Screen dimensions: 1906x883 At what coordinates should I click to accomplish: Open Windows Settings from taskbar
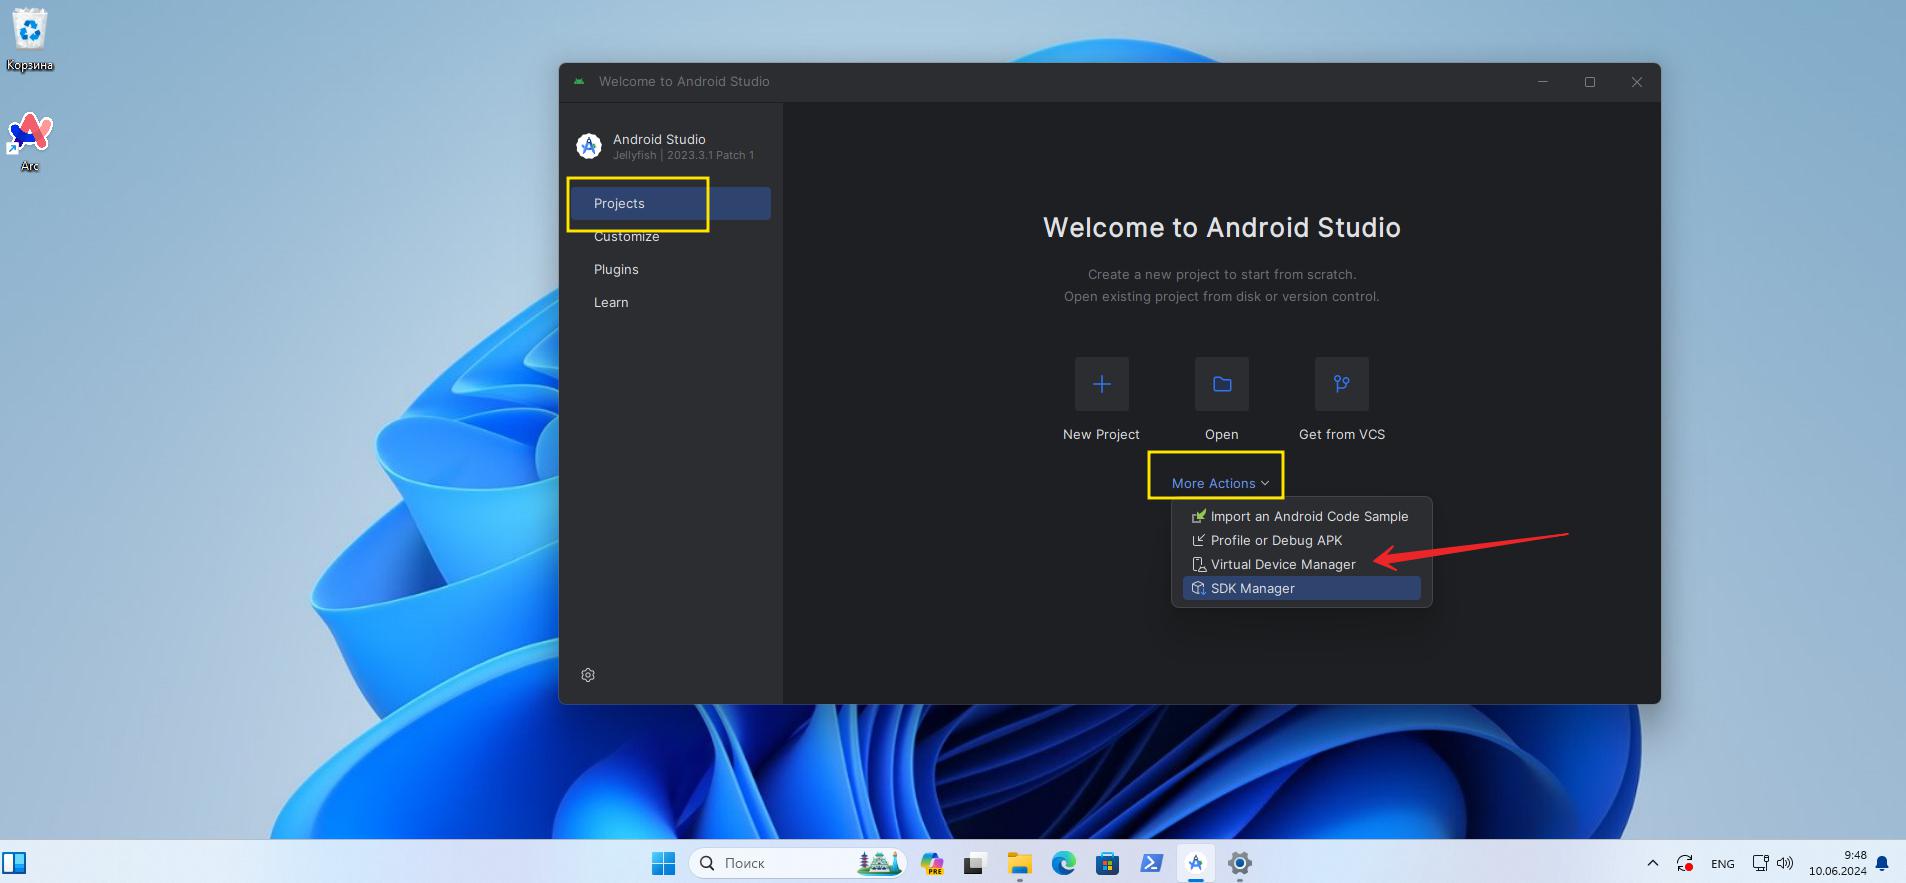pyautogui.click(x=1240, y=863)
